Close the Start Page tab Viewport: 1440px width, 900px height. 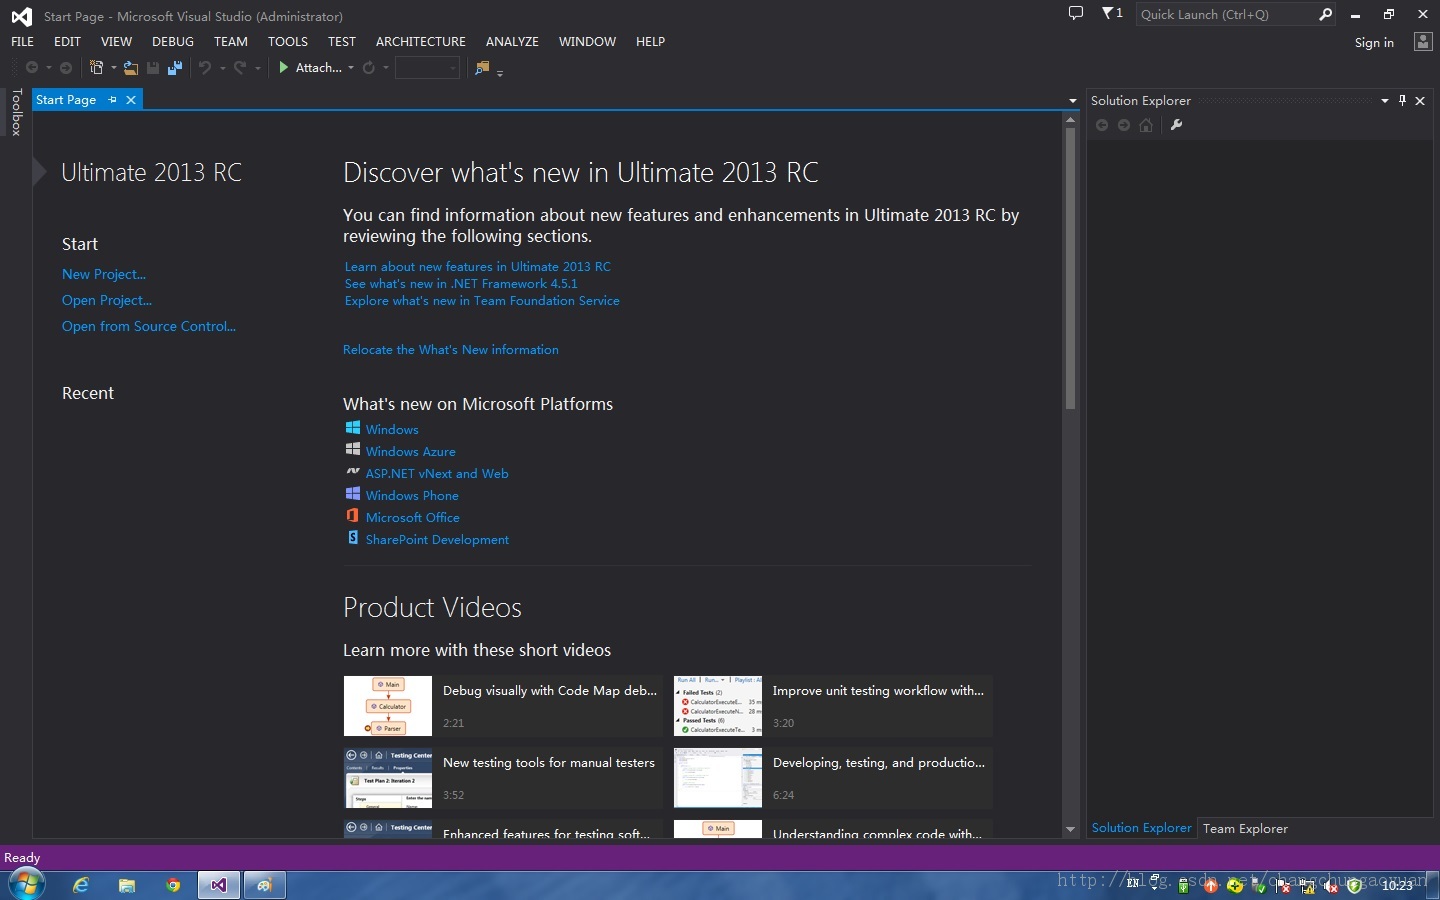[131, 100]
